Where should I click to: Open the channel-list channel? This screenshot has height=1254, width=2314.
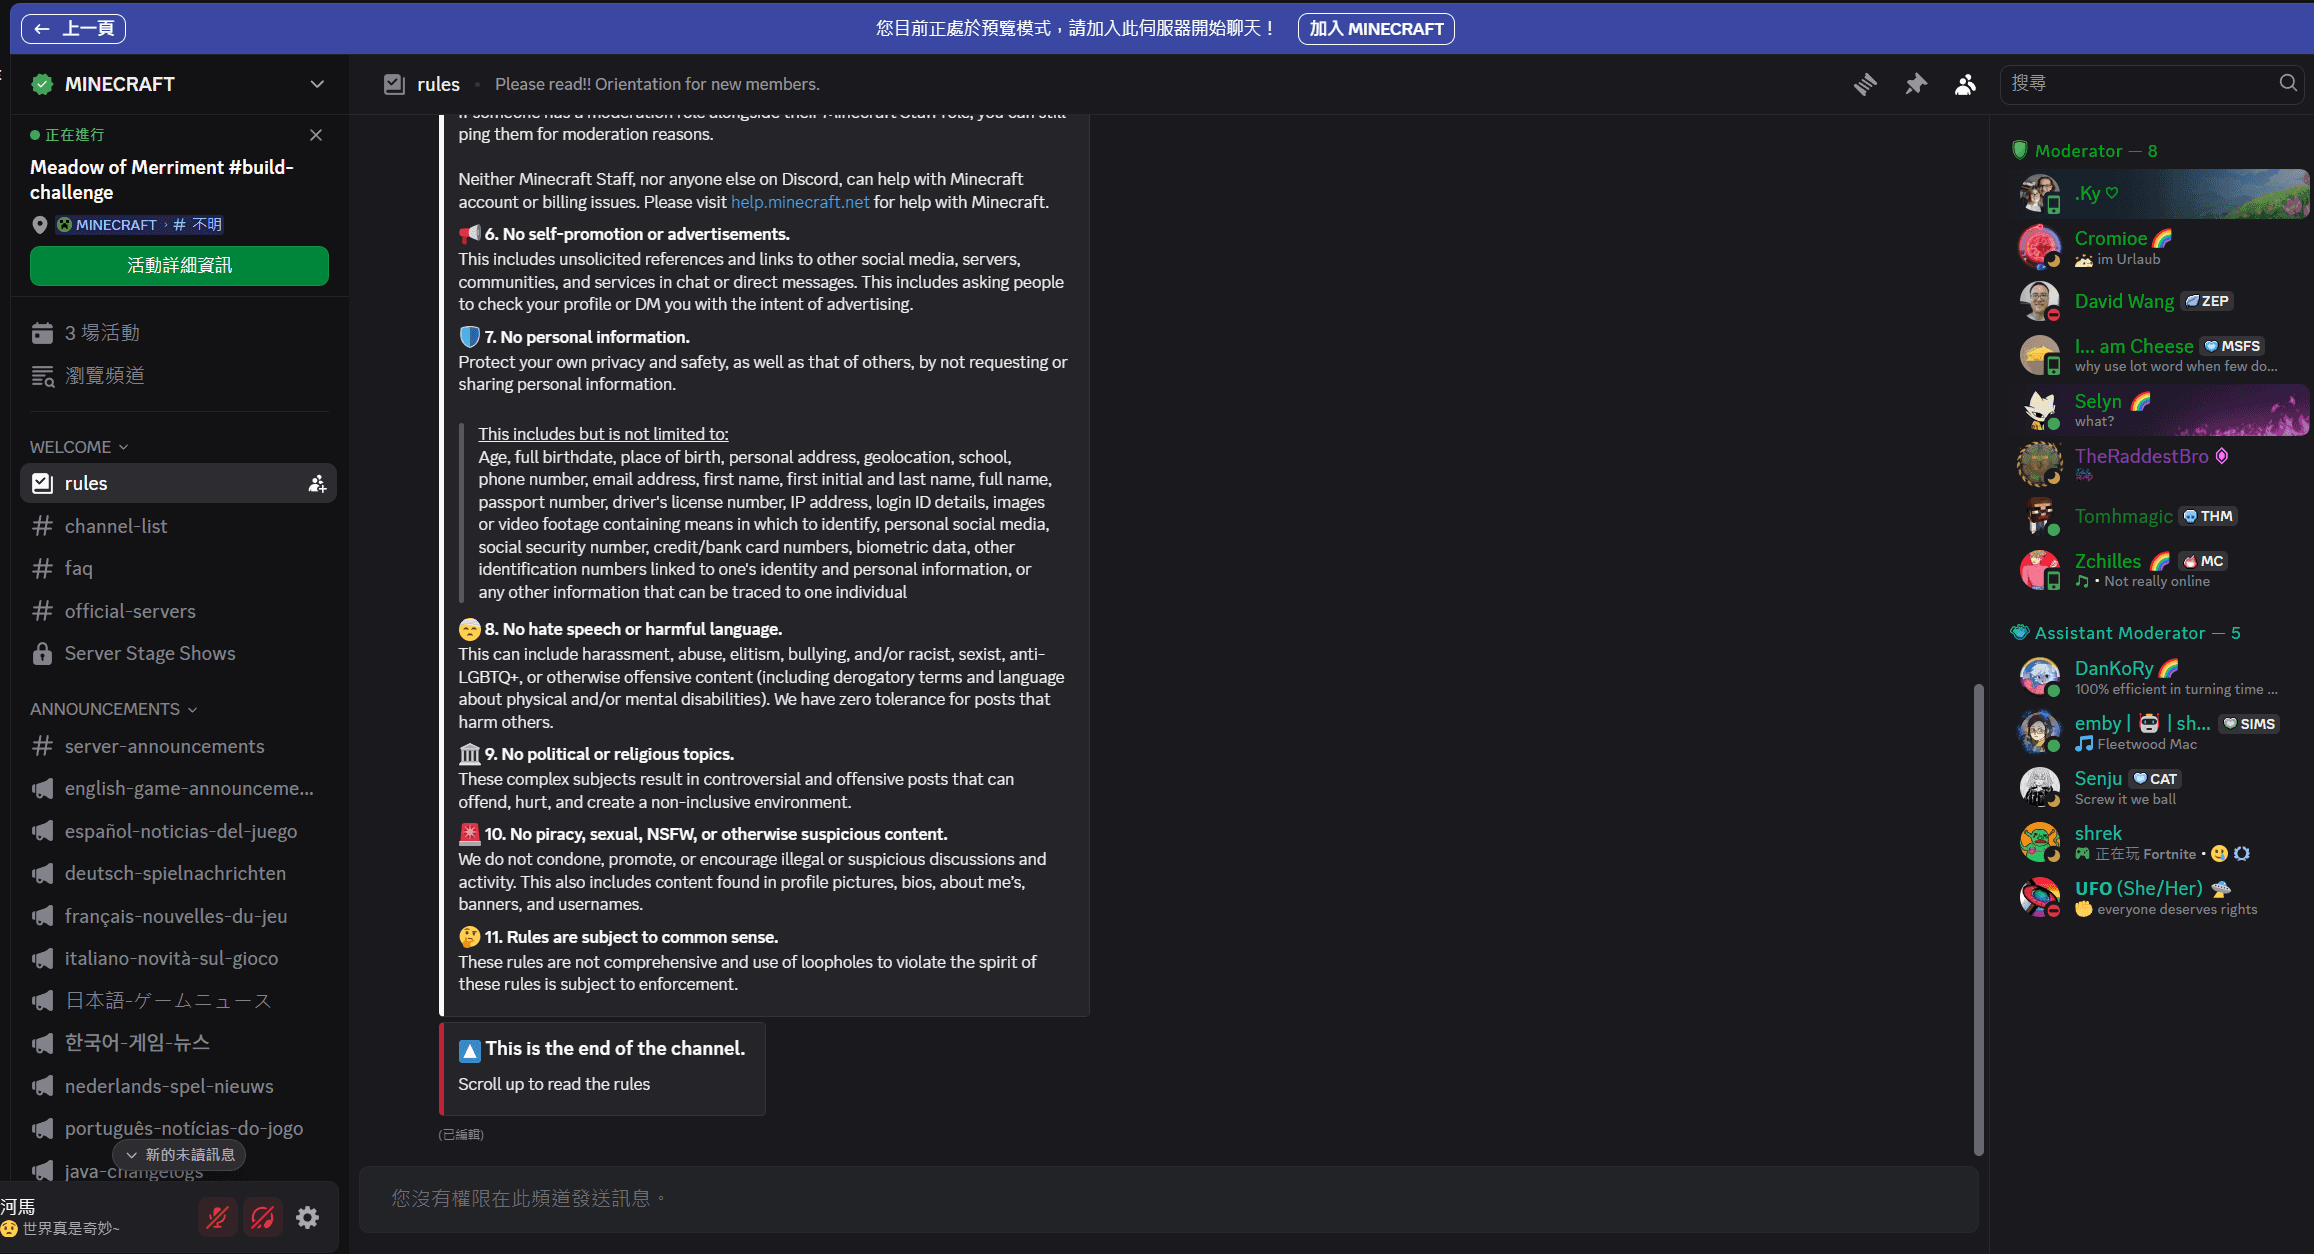(178, 526)
